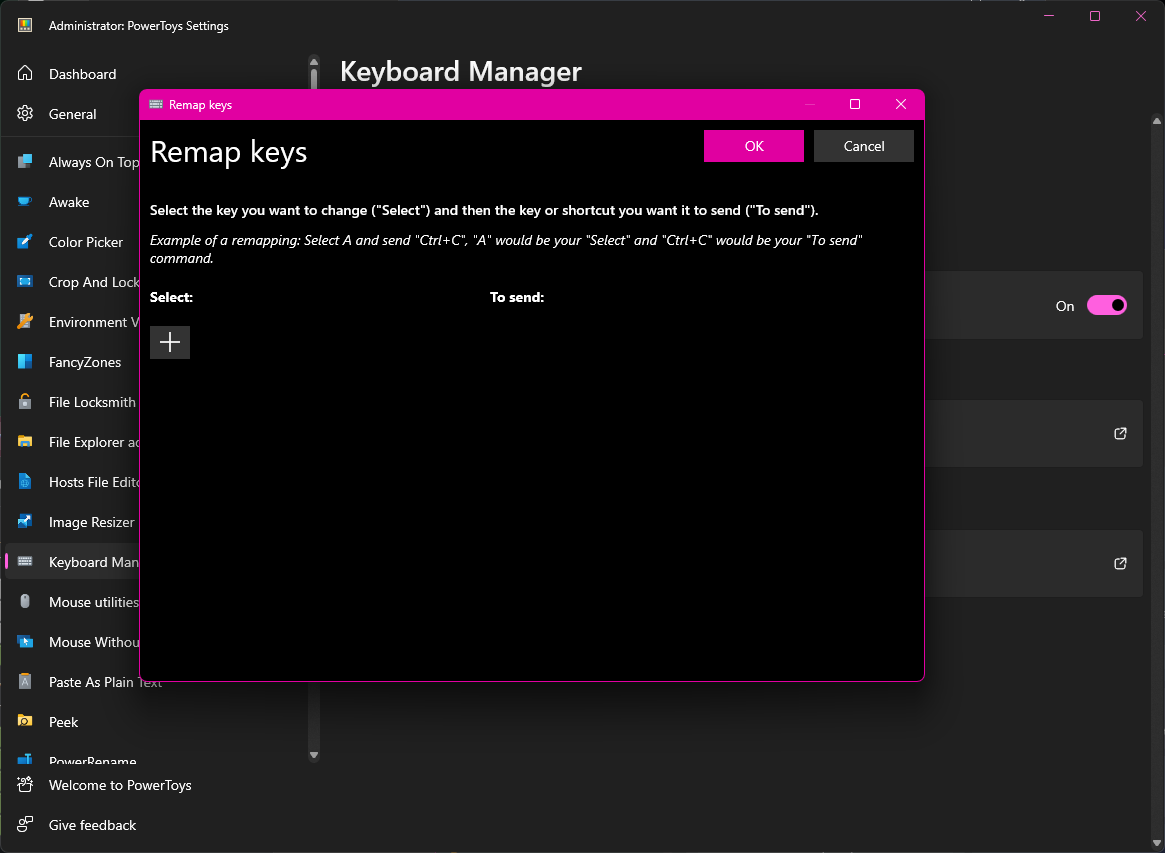Screen dimensions: 1165x853
Task: Select the Peek icon in sidebar
Action: [25, 721]
